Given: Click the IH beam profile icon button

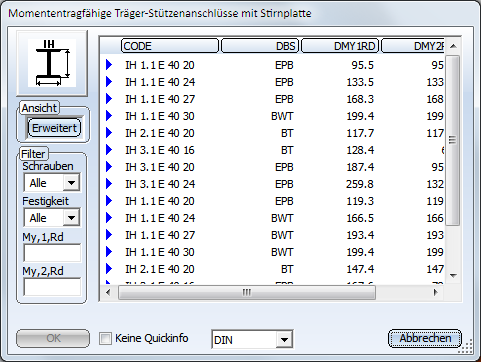Looking at the screenshot, I should pos(52,63).
